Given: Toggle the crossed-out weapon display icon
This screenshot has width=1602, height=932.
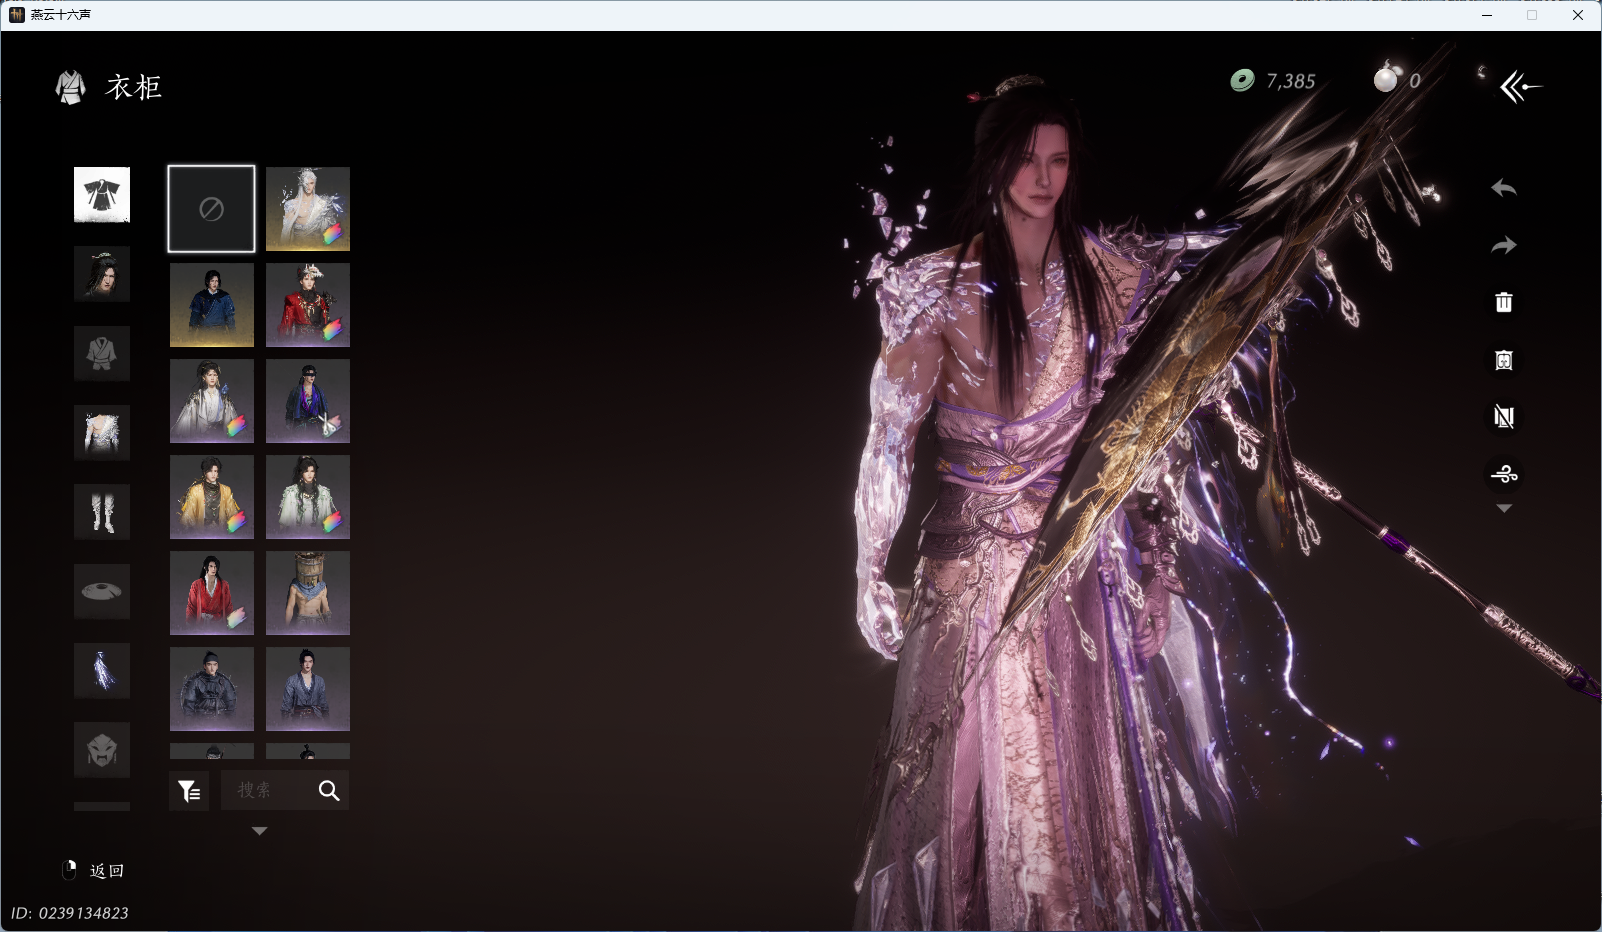Looking at the screenshot, I should pyautogui.click(x=1503, y=417).
